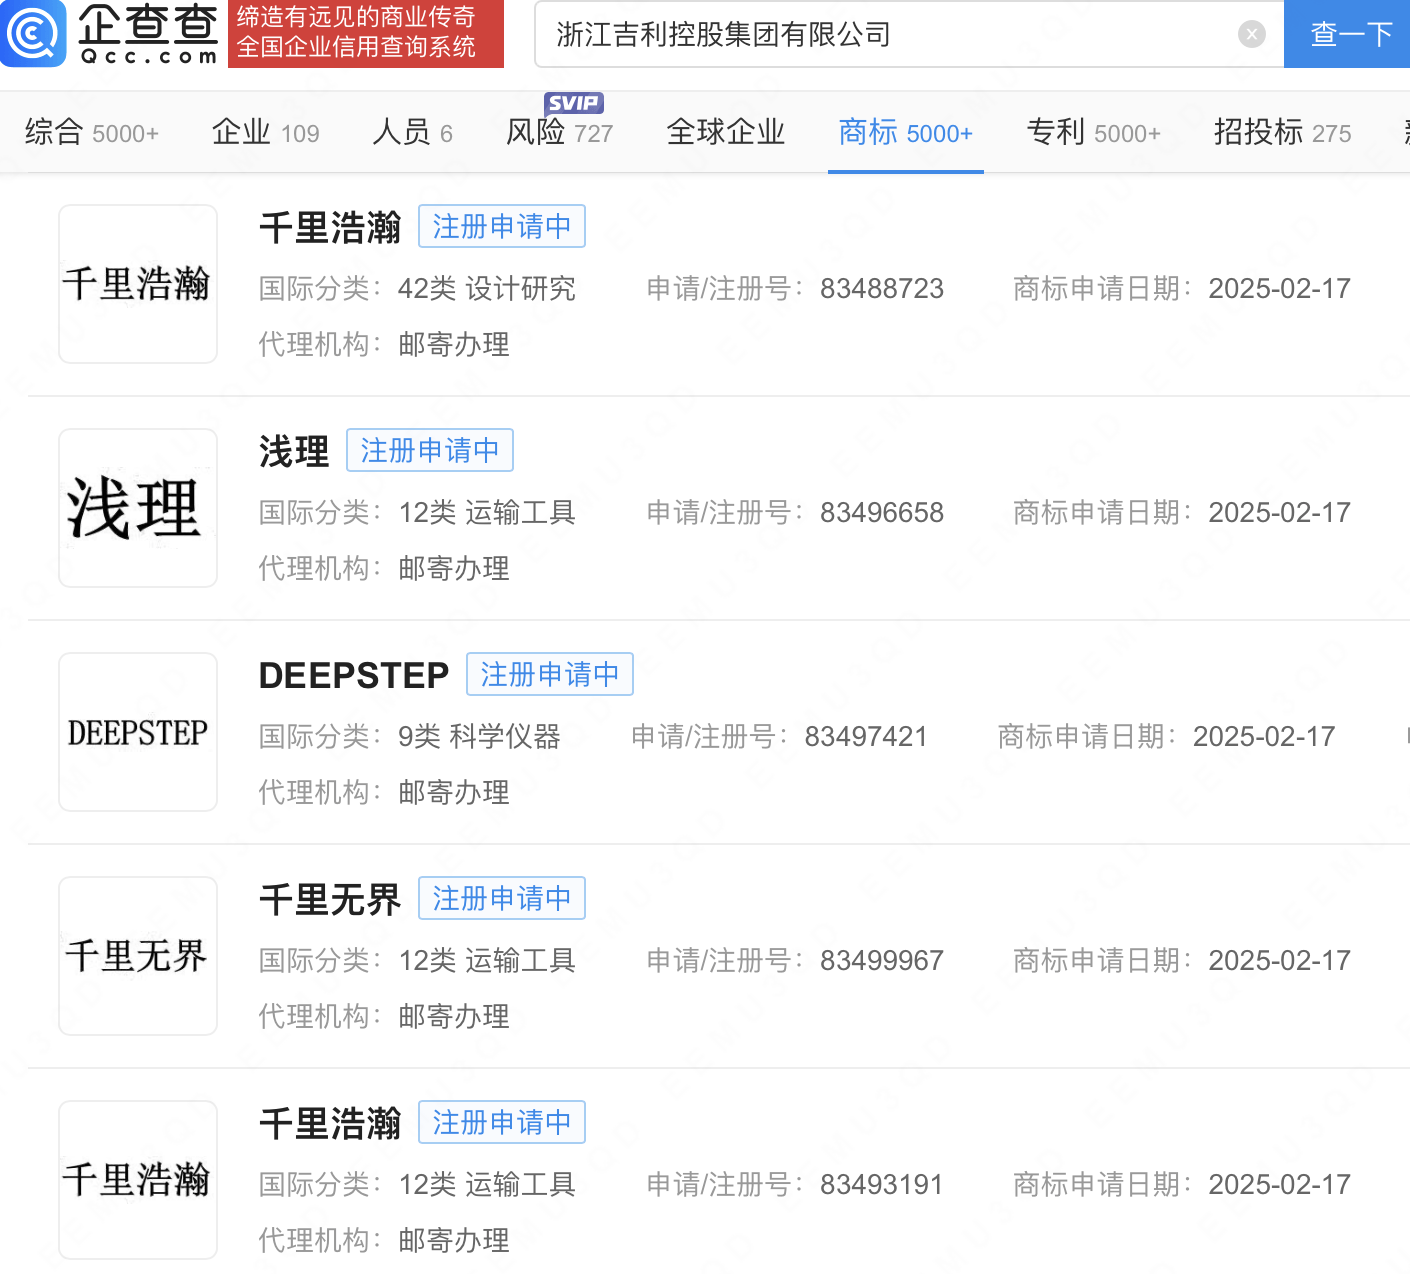Select the 商标 5000+ tab
1410x1274 pixels.
pyautogui.click(x=906, y=132)
